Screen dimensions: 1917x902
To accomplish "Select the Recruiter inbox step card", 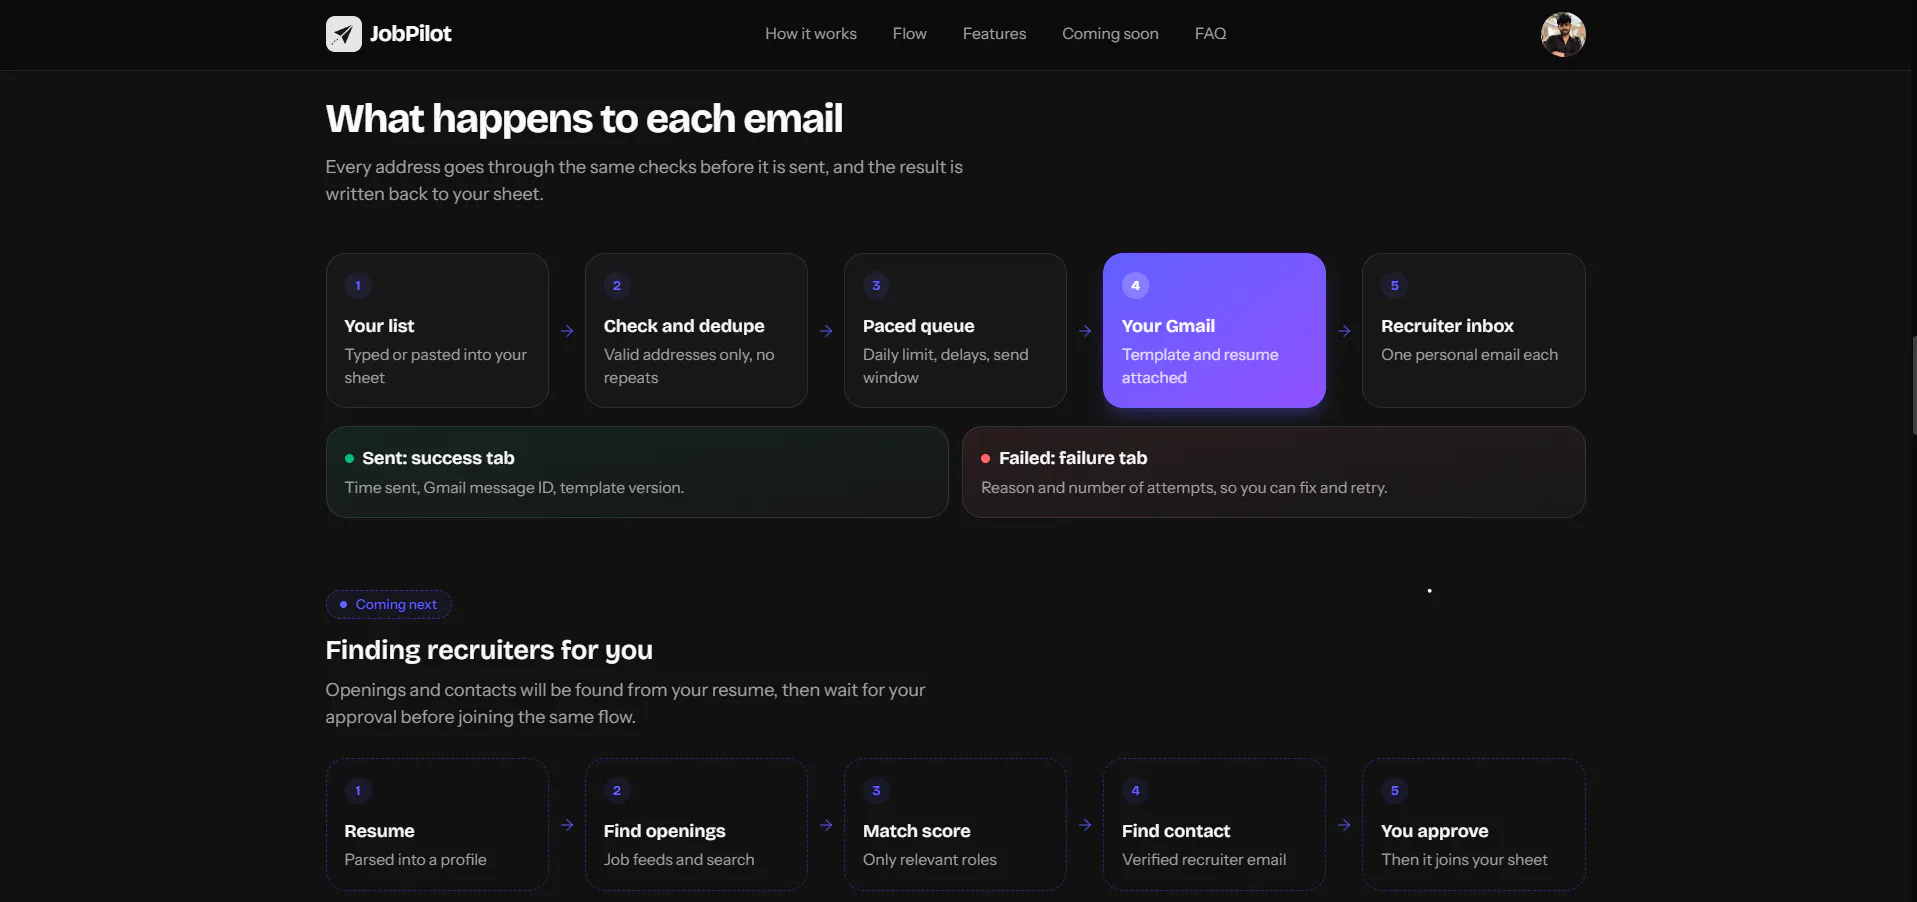I will coord(1473,330).
